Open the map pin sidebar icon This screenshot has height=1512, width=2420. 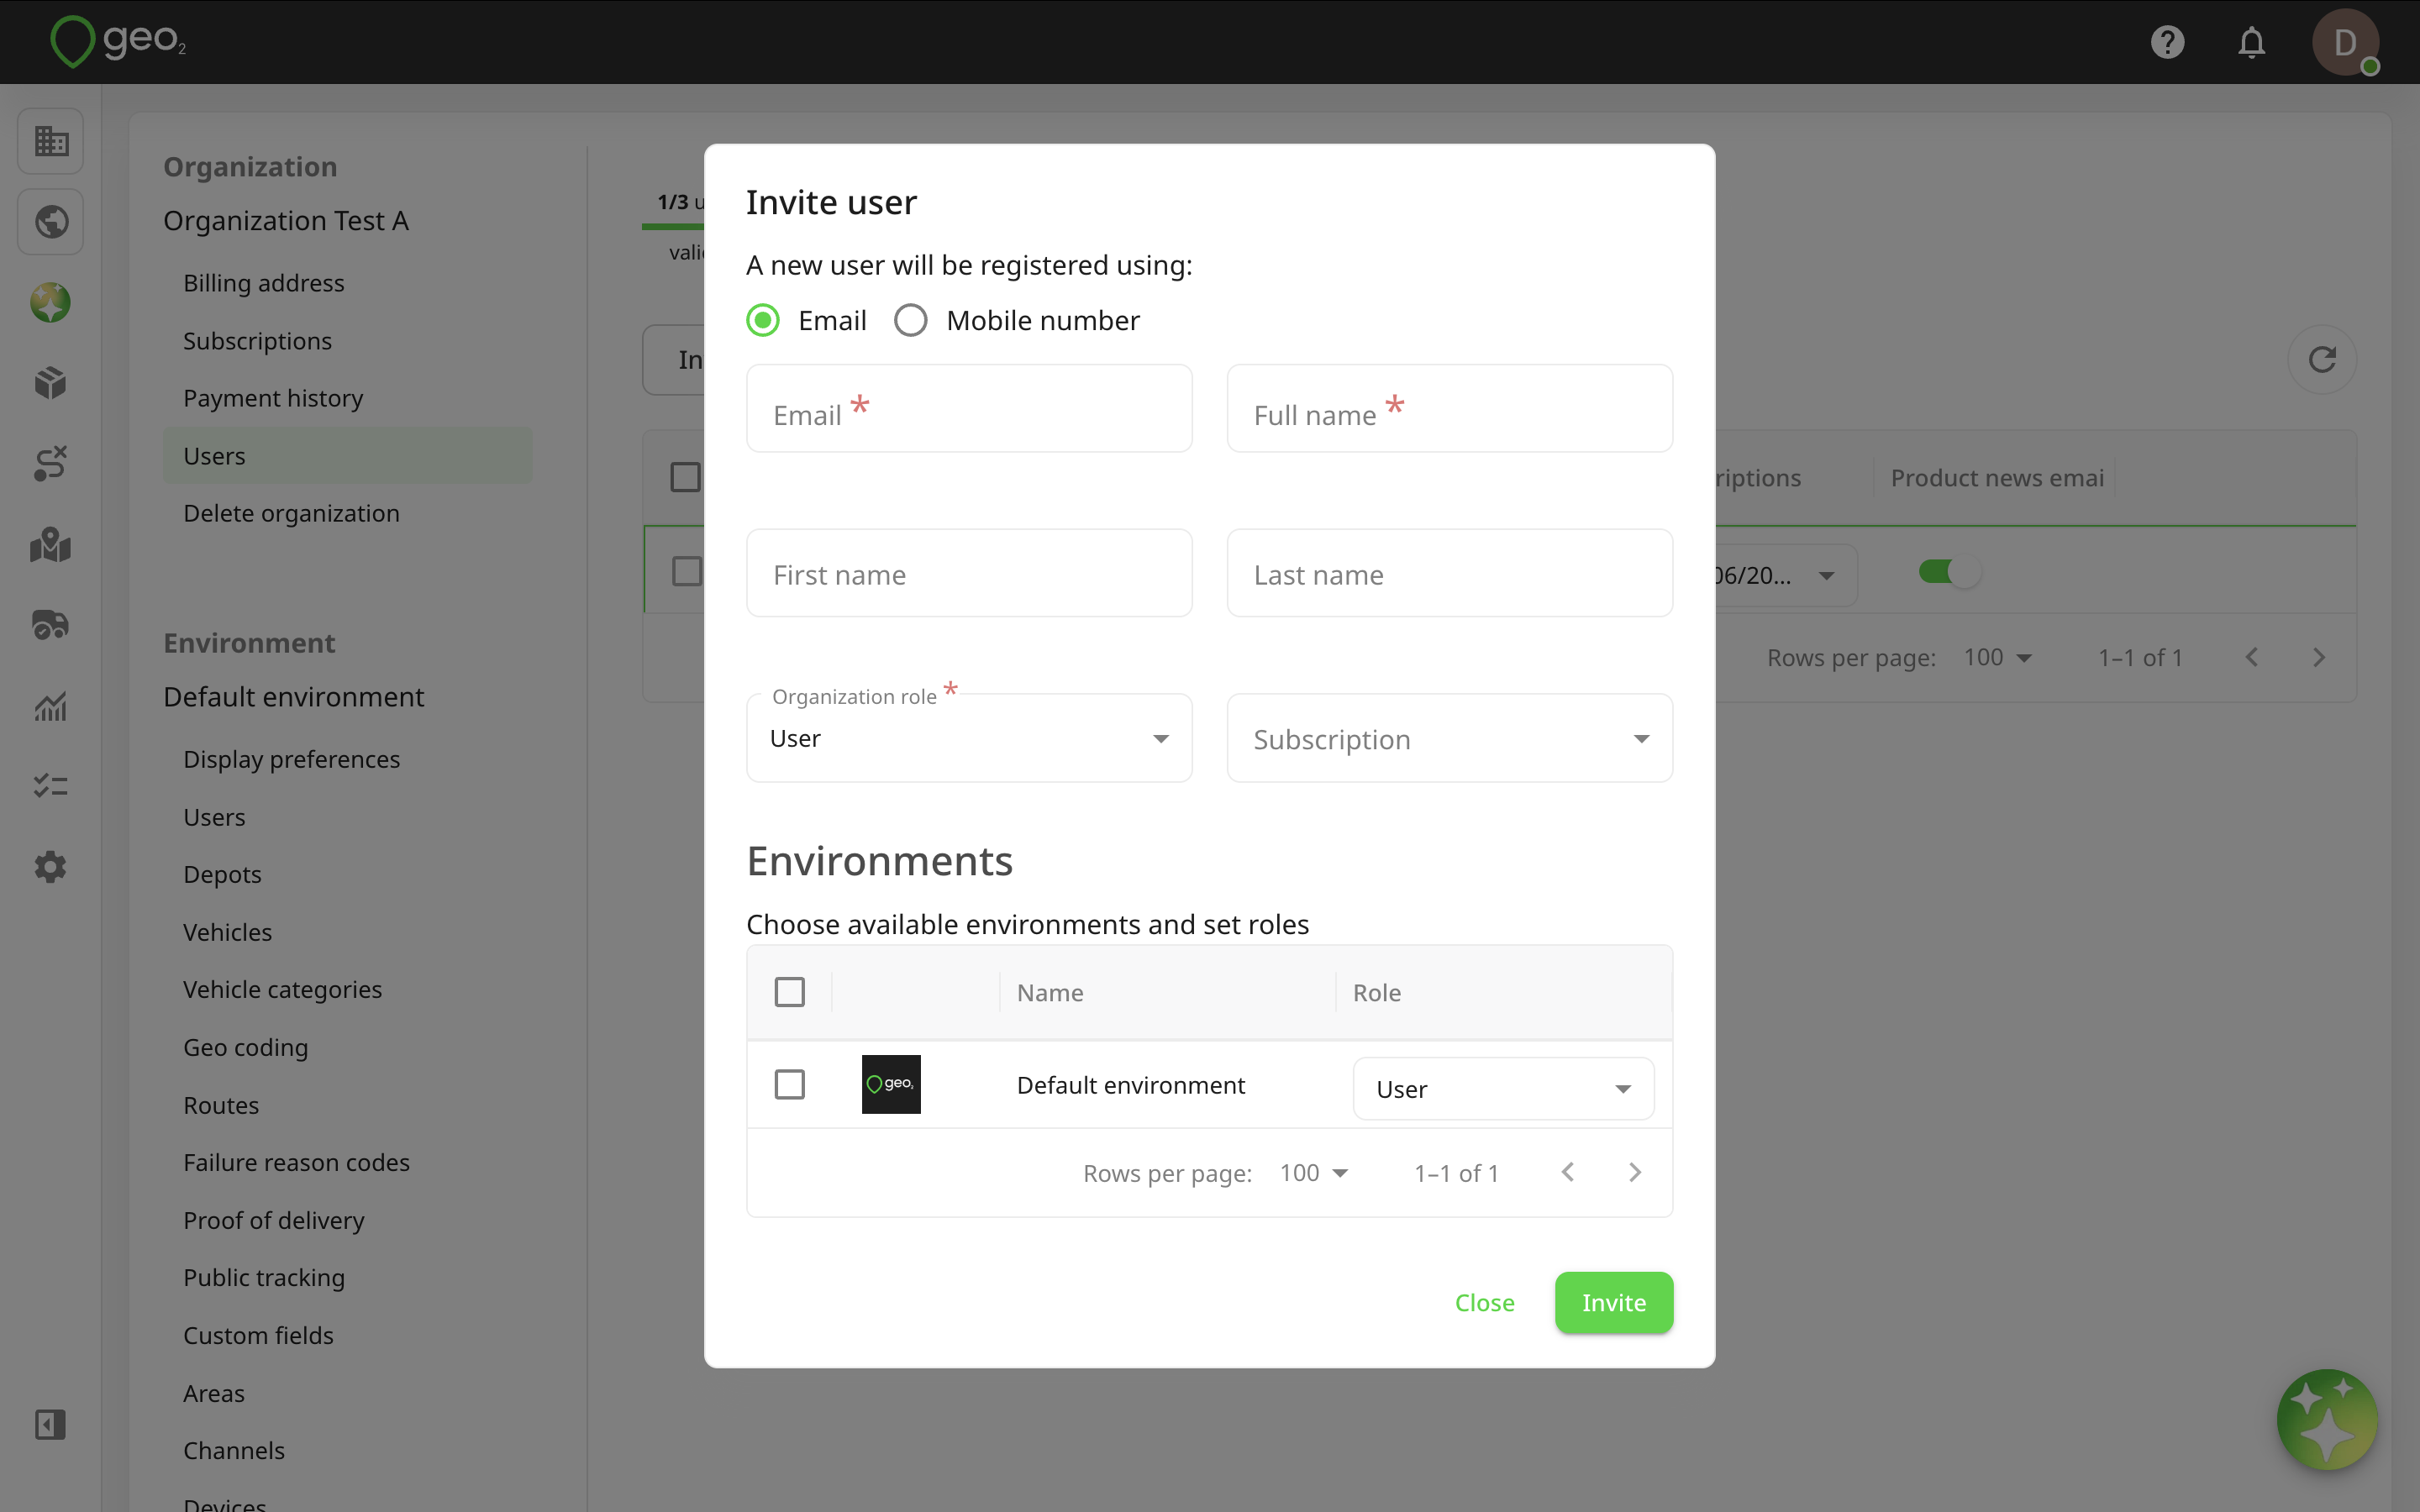point(50,545)
